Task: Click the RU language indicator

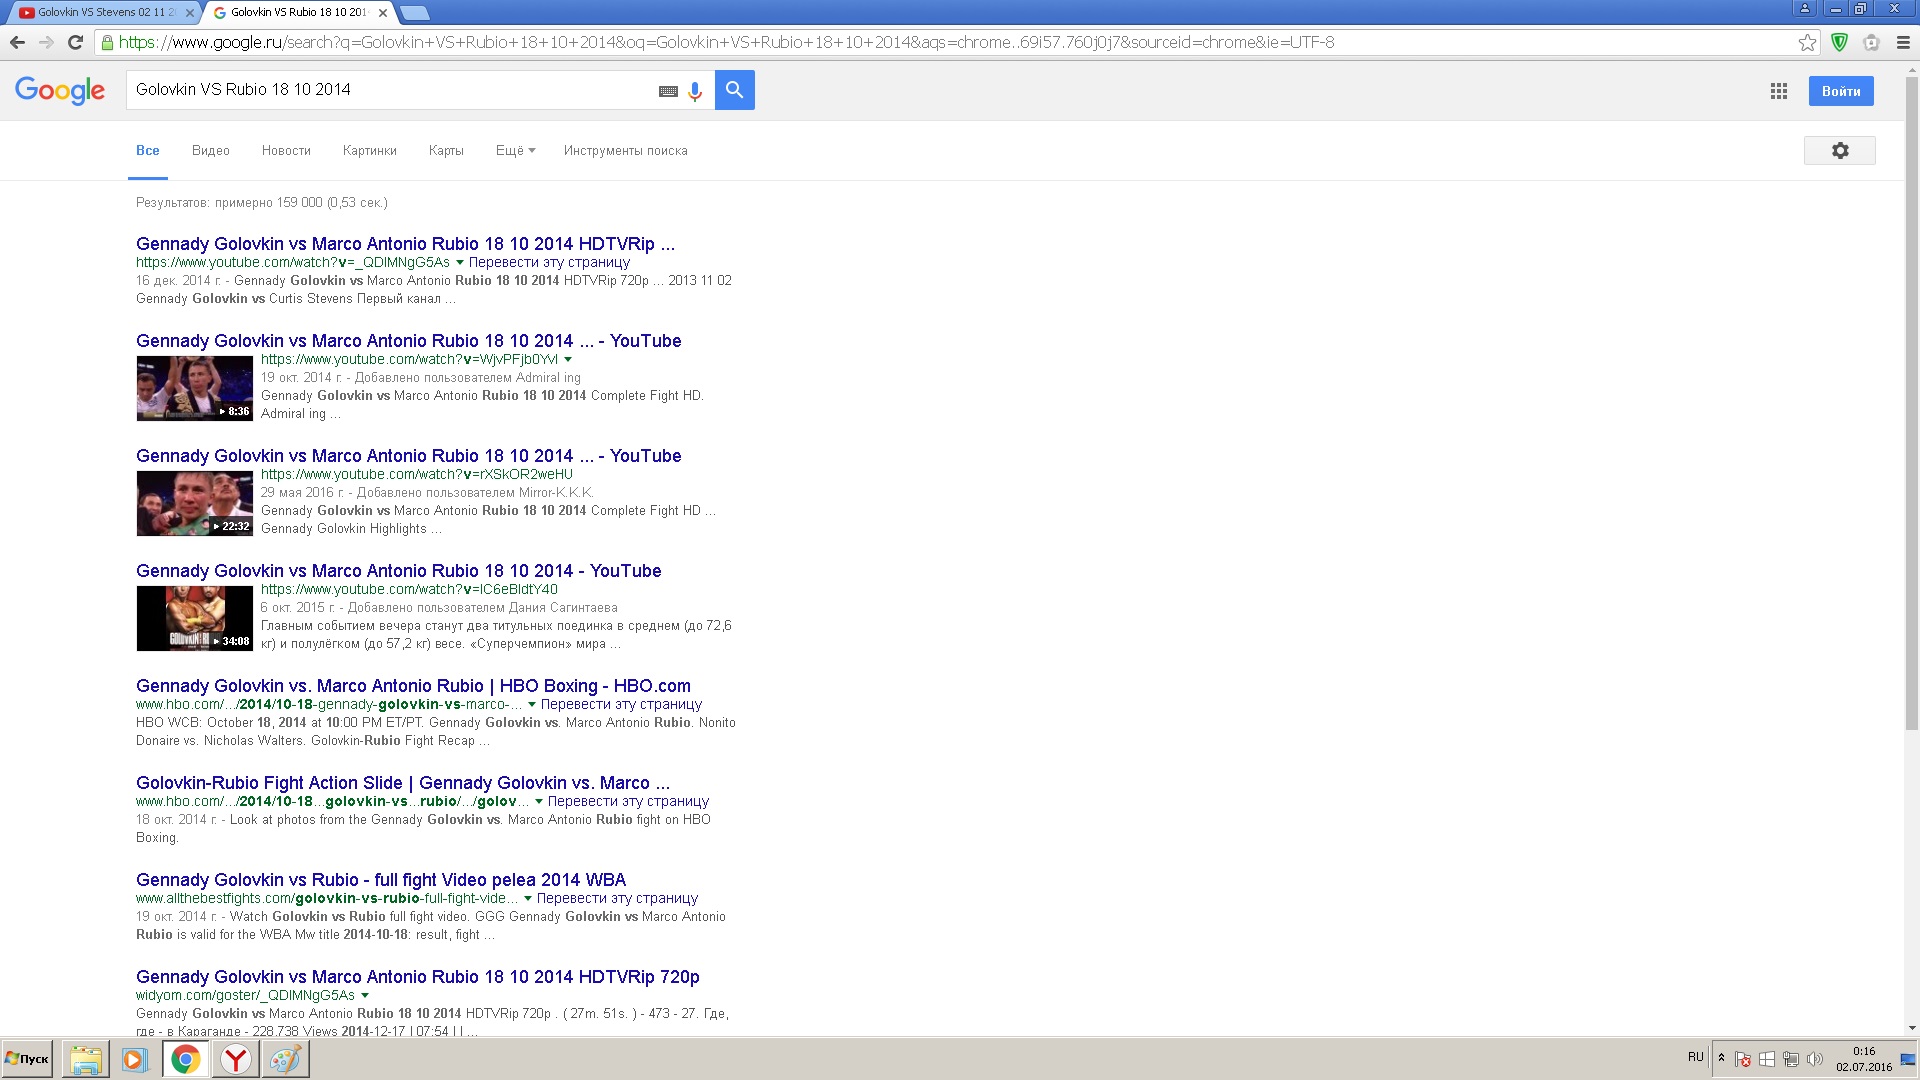Action: (x=1696, y=1057)
